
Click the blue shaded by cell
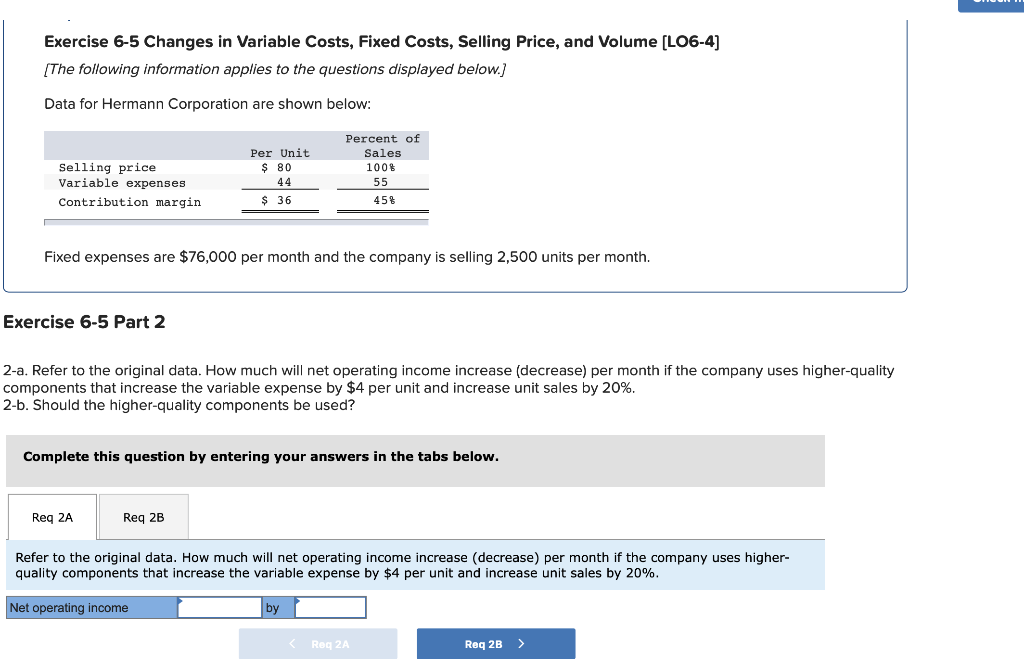(x=272, y=607)
